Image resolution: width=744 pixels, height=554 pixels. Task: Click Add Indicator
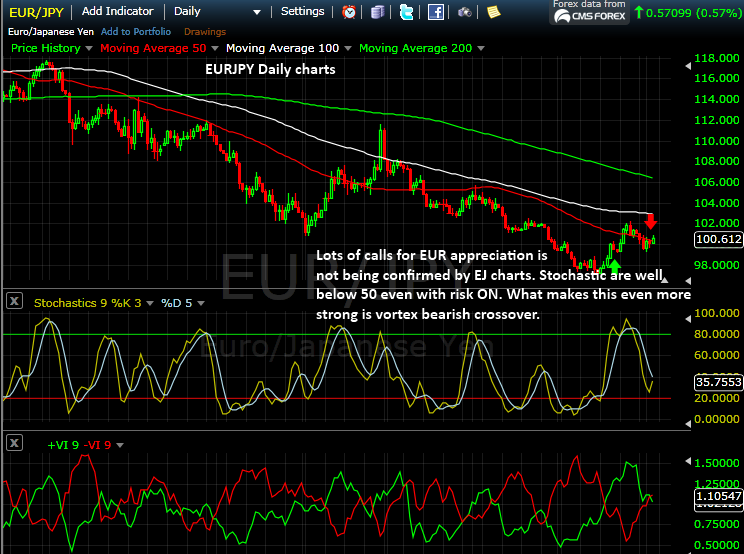pyautogui.click(x=118, y=11)
